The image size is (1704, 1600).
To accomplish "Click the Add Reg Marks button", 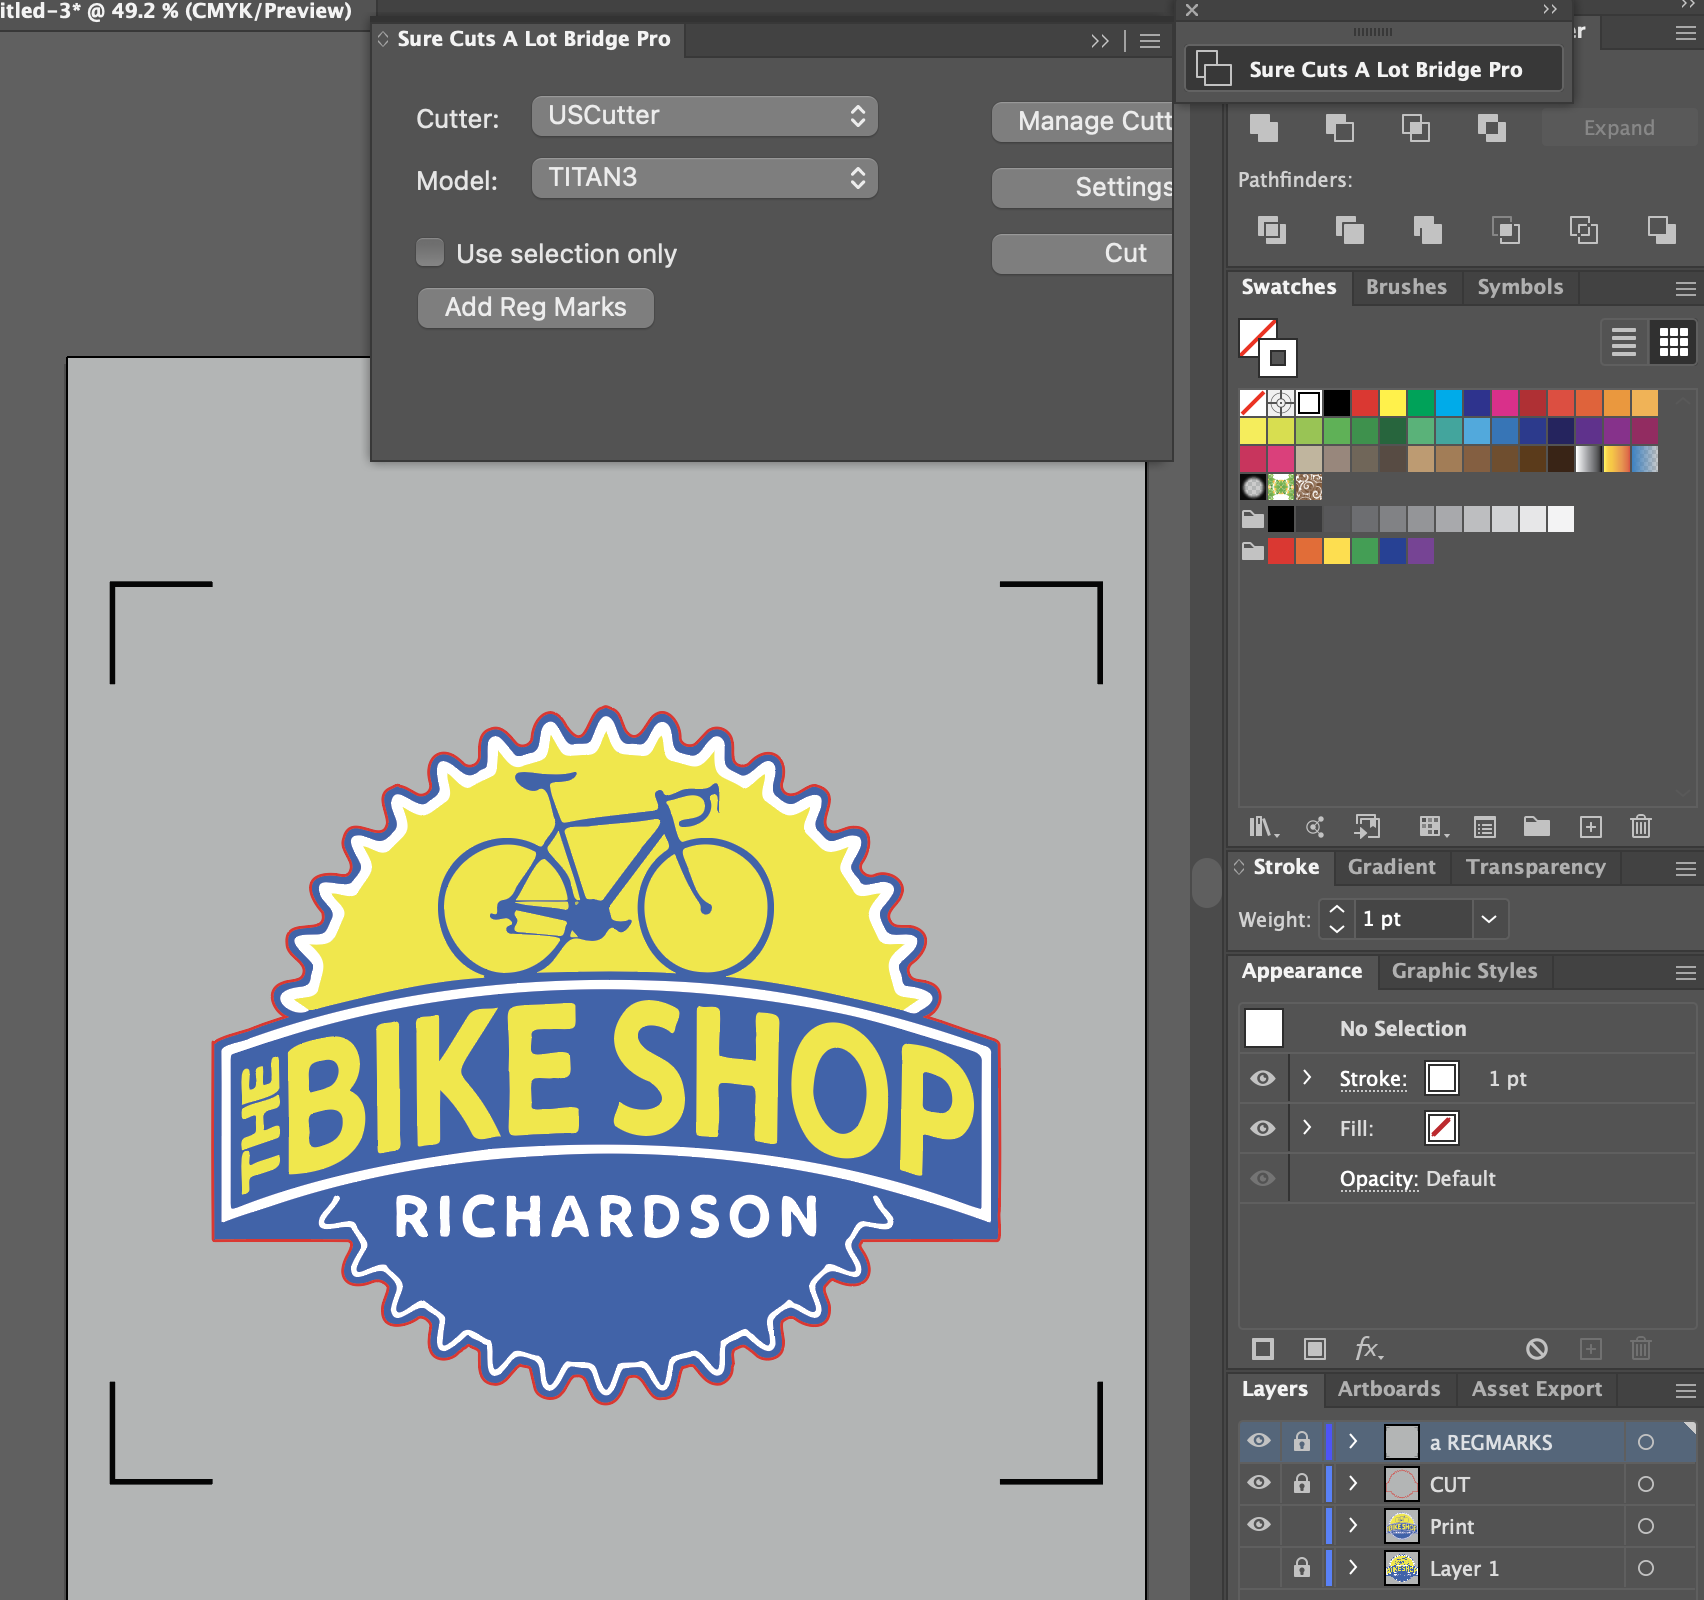I will [x=536, y=307].
